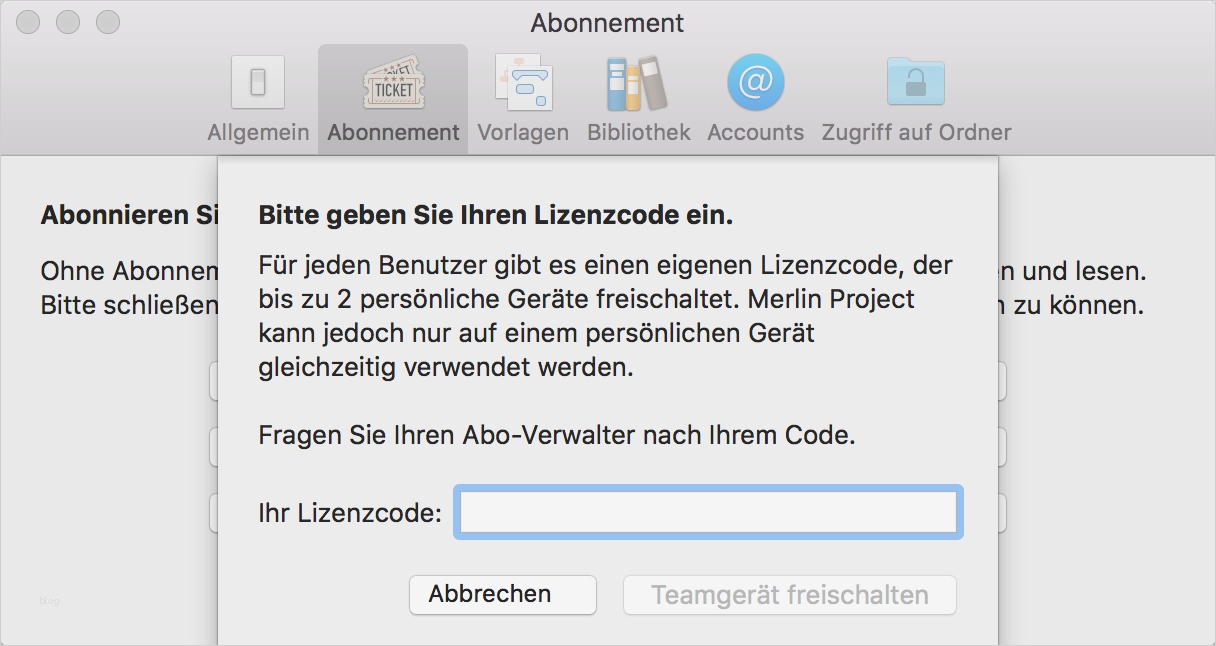
Task: Go to Bibliothek using its text label
Action: point(638,132)
